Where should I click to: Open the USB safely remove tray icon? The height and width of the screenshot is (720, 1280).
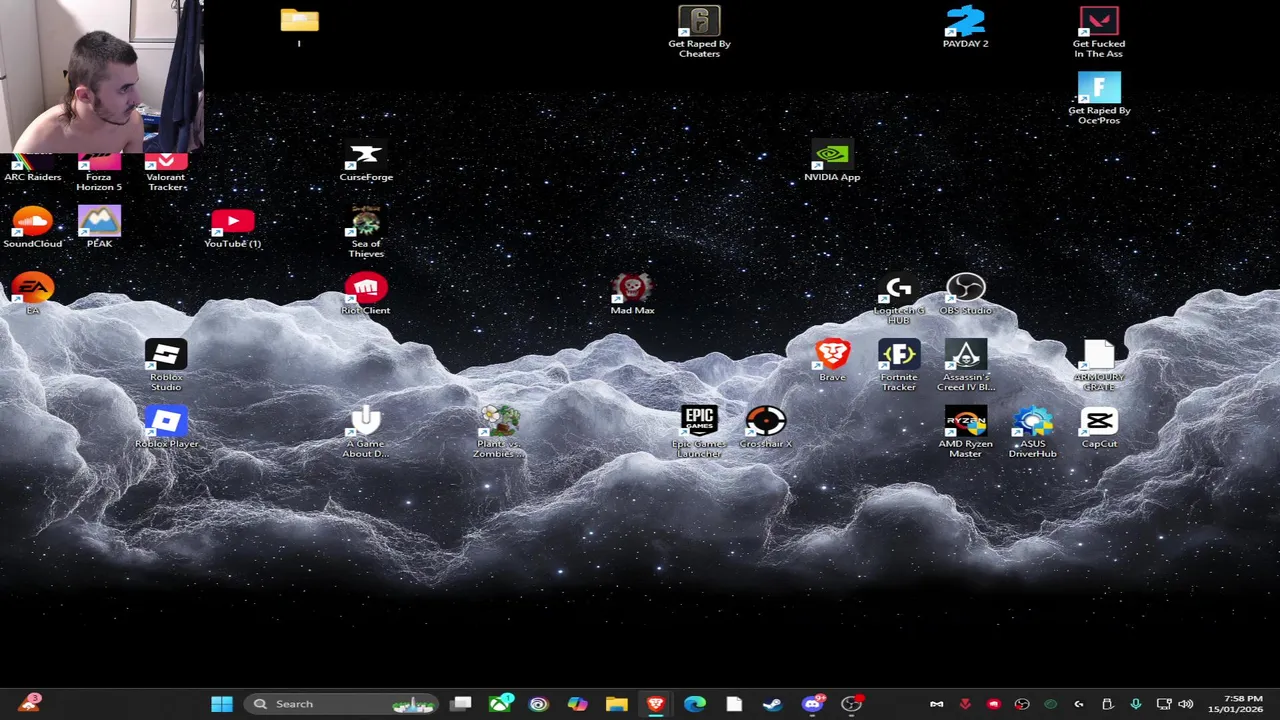point(1107,704)
